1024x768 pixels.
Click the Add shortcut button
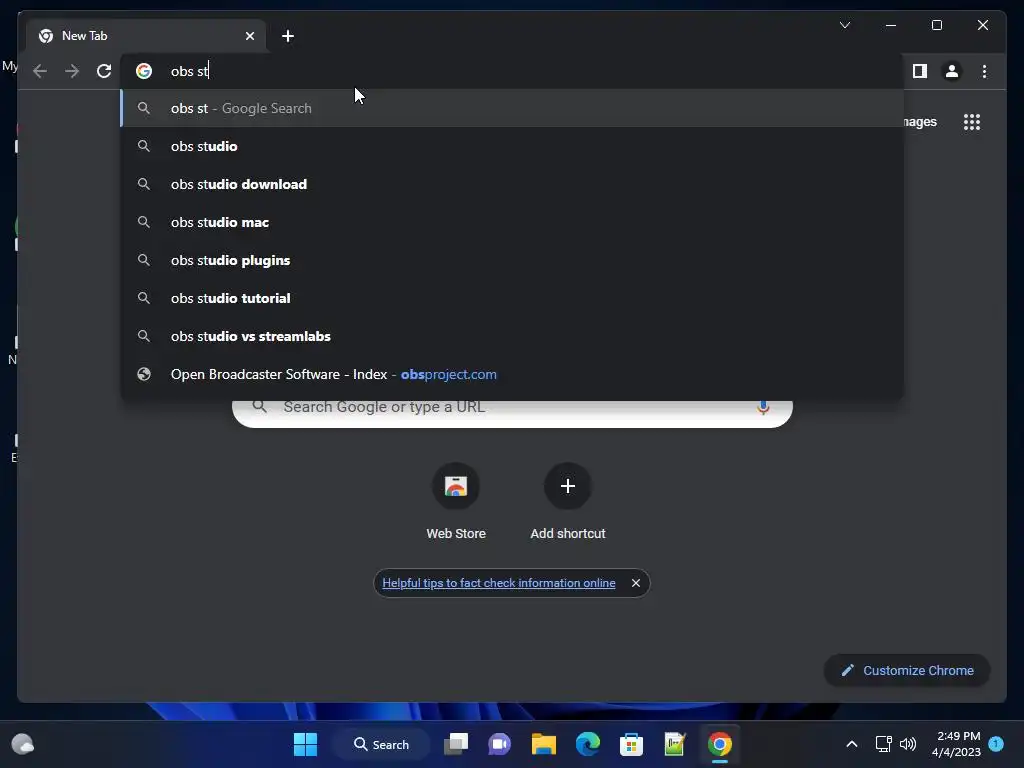coord(568,502)
